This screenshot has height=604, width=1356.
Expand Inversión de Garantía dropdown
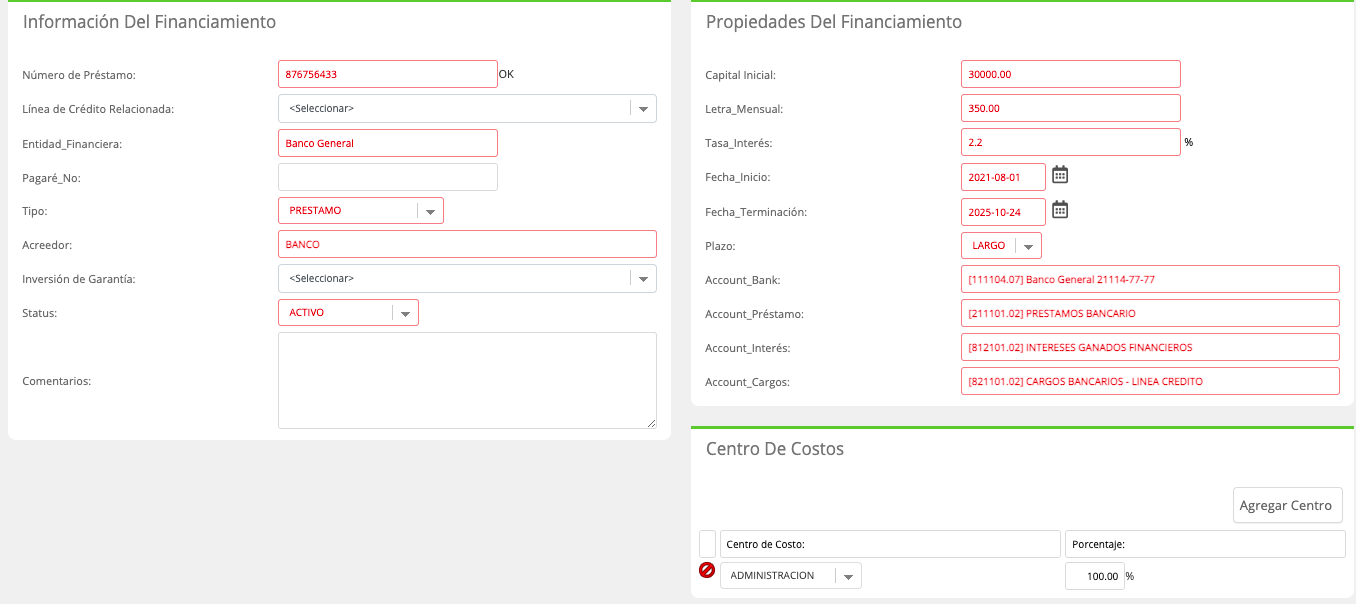tap(467, 278)
